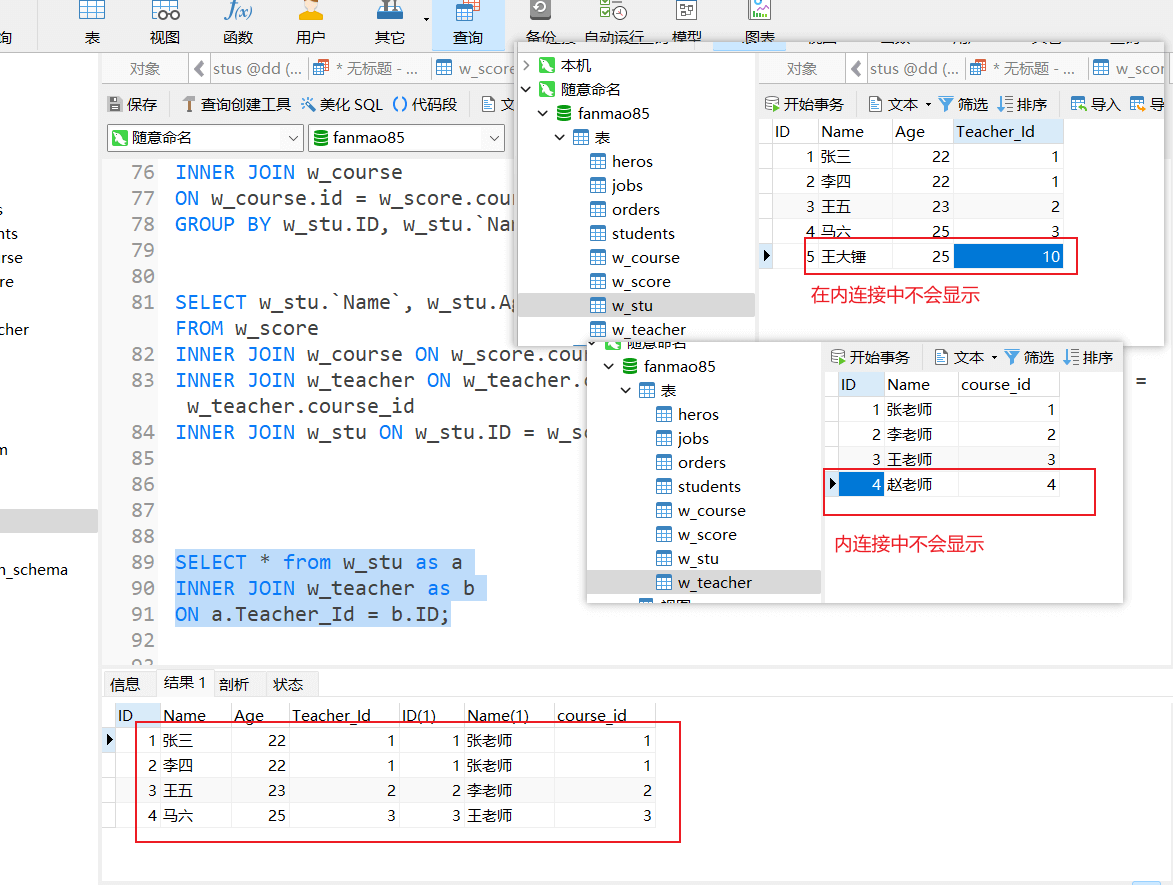Click 排序 sort in w_teacher table view
Screen dimensions: 1173x885
coord(1088,357)
